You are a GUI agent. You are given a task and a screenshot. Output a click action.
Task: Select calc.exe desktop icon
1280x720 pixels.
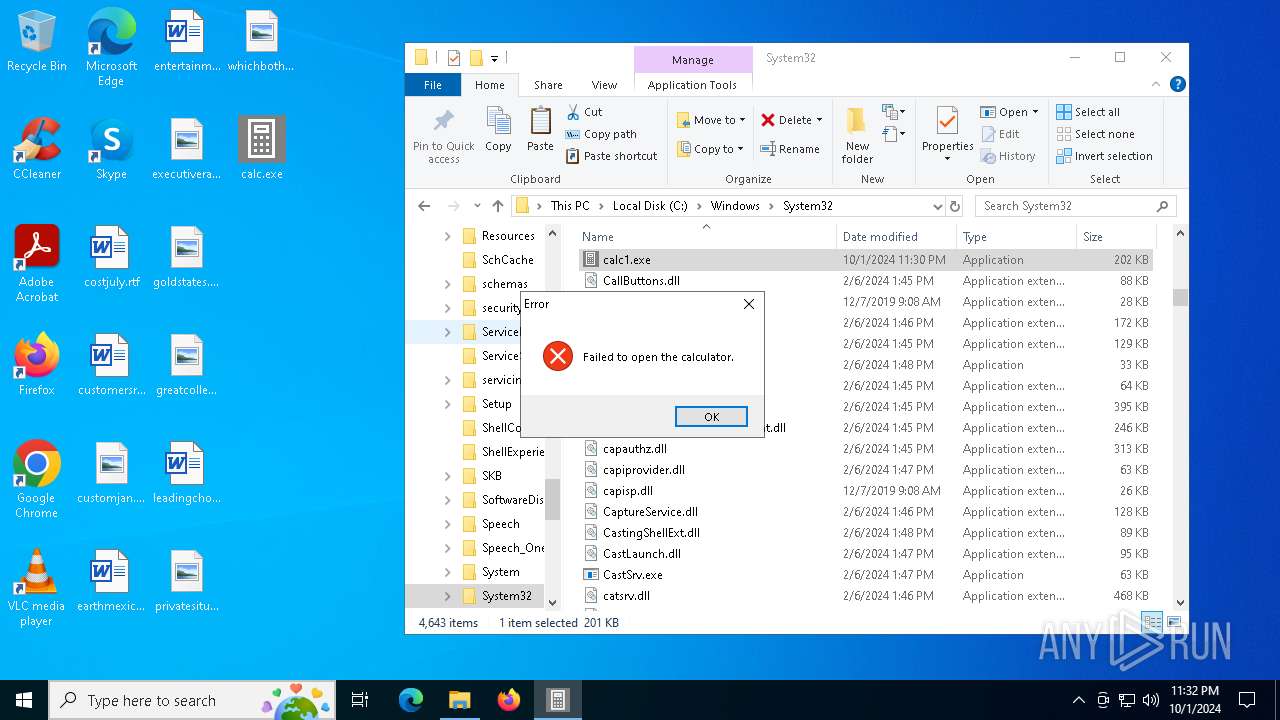(x=262, y=149)
